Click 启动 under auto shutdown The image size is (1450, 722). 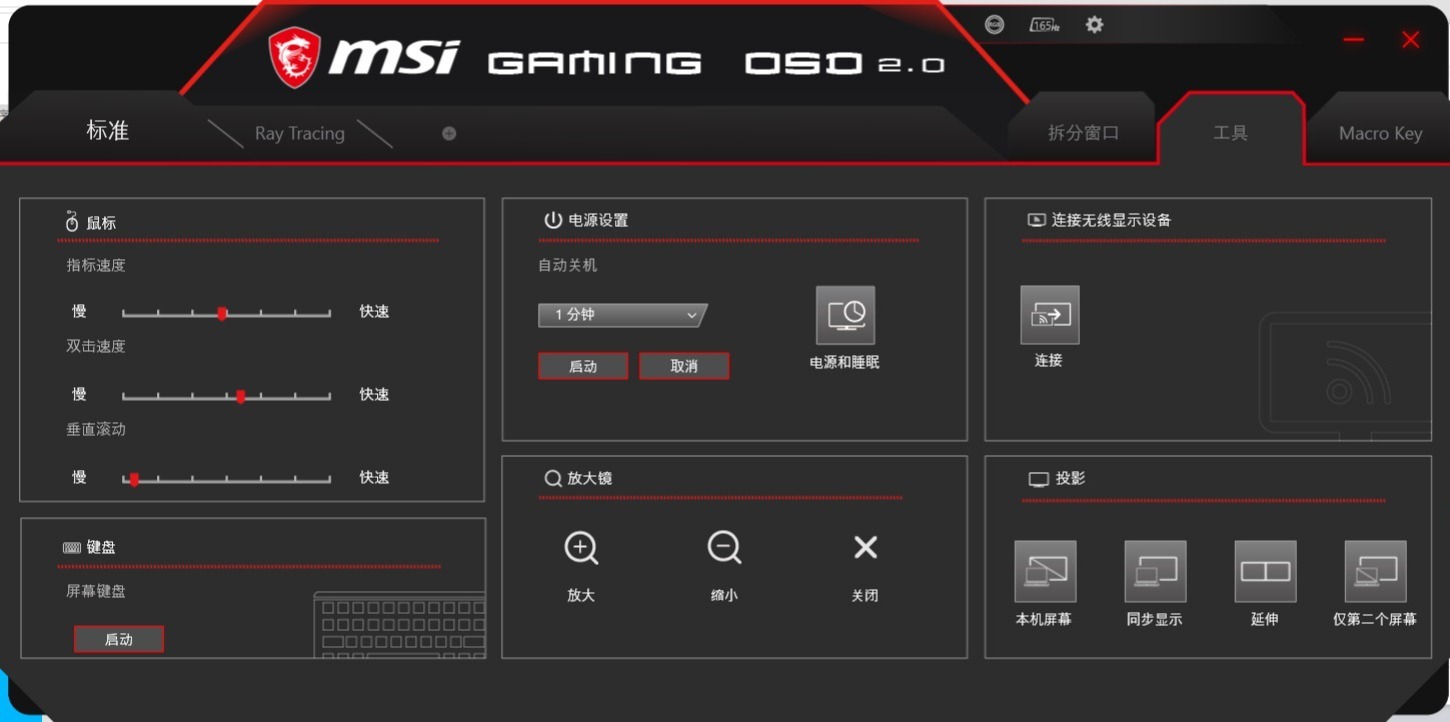(x=583, y=366)
